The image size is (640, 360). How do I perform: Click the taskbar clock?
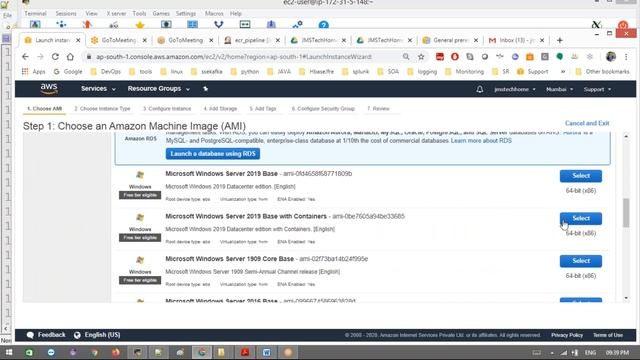(617, 352)
